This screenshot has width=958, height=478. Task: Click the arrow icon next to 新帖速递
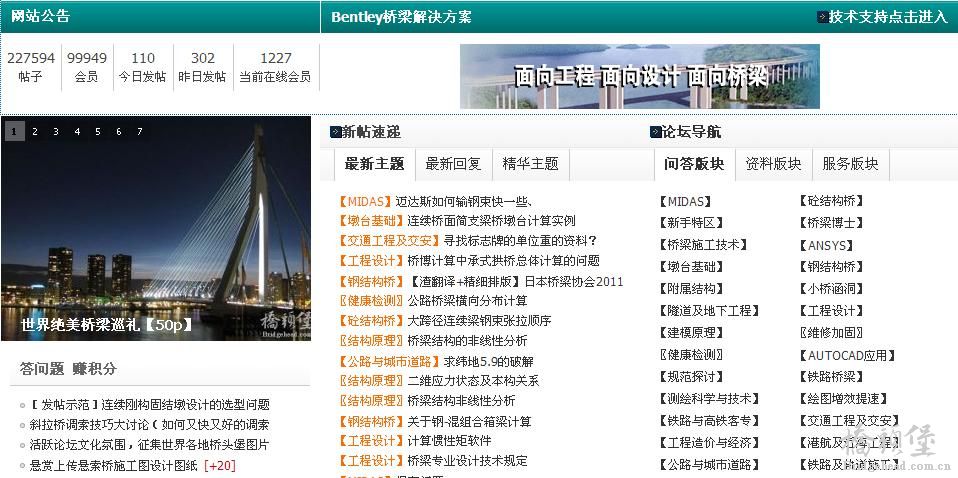click(335, 131)
